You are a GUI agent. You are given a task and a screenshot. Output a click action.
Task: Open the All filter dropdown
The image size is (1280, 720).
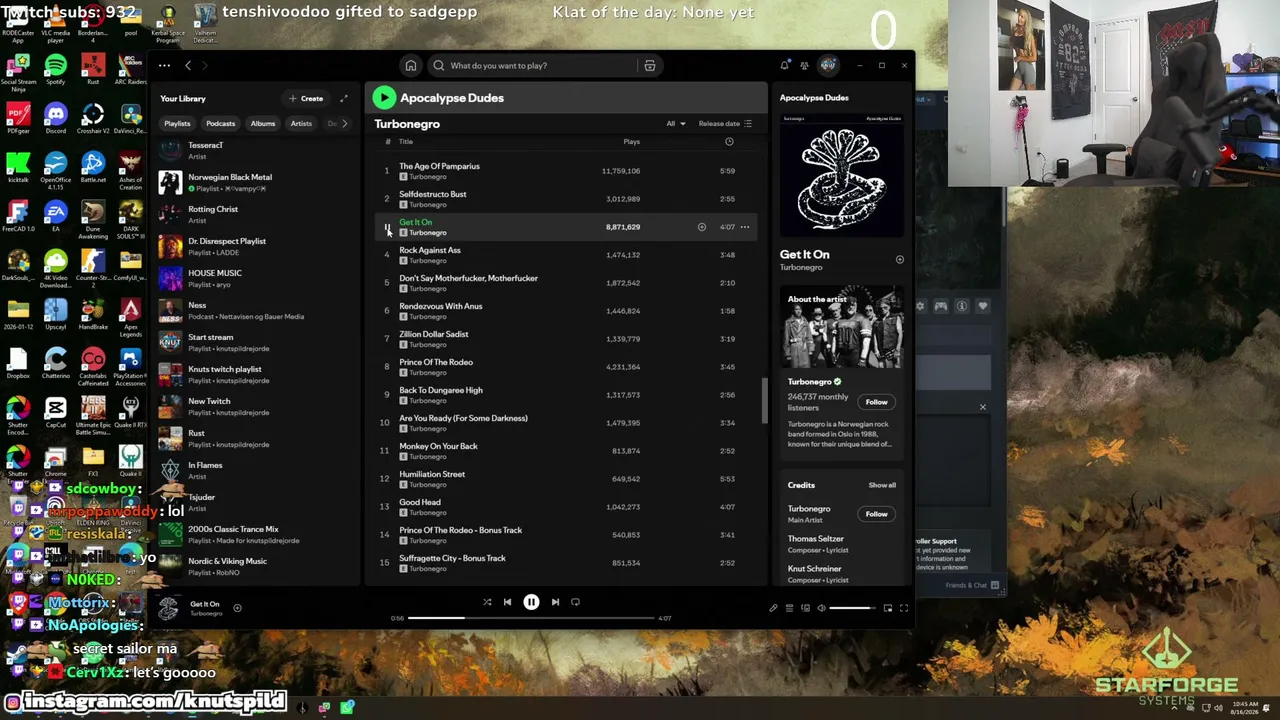[x=676, y=124]
